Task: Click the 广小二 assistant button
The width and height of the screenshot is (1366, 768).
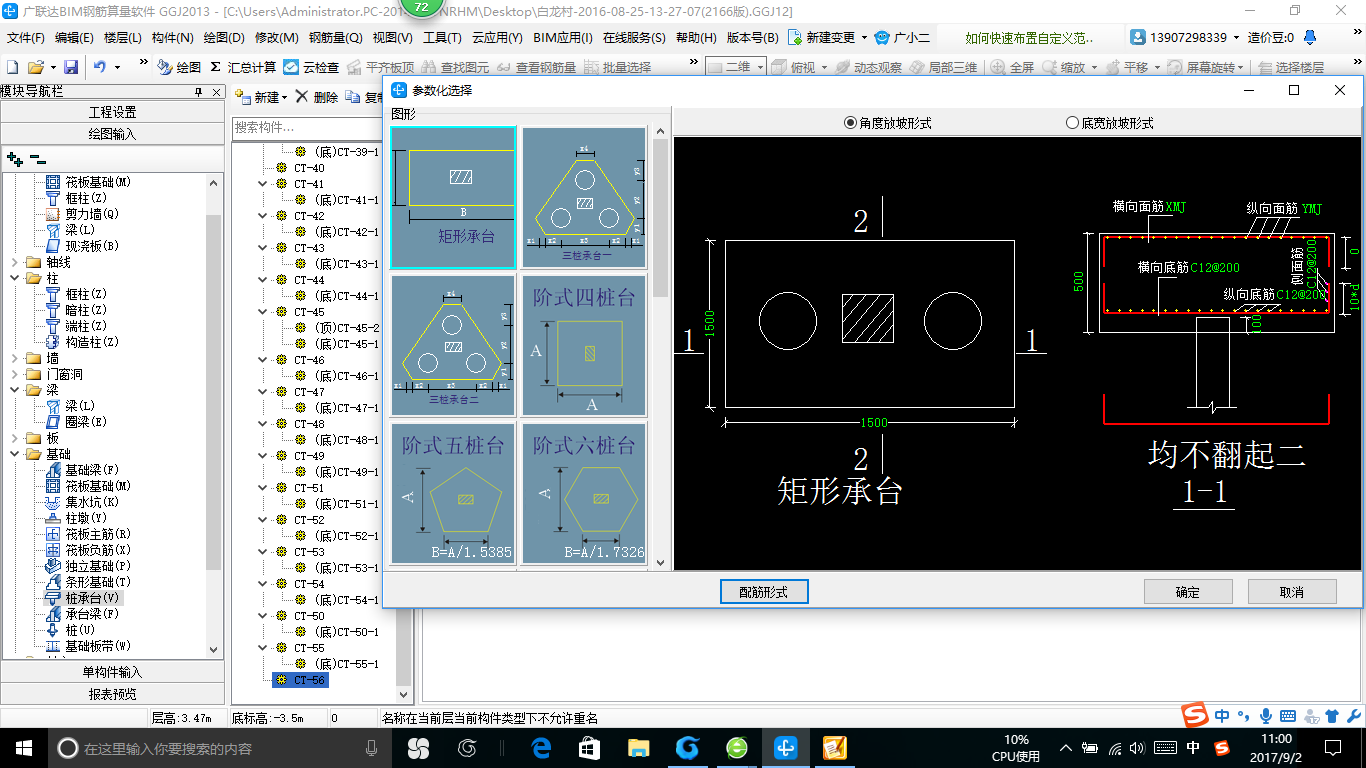Action: [902, 37]
